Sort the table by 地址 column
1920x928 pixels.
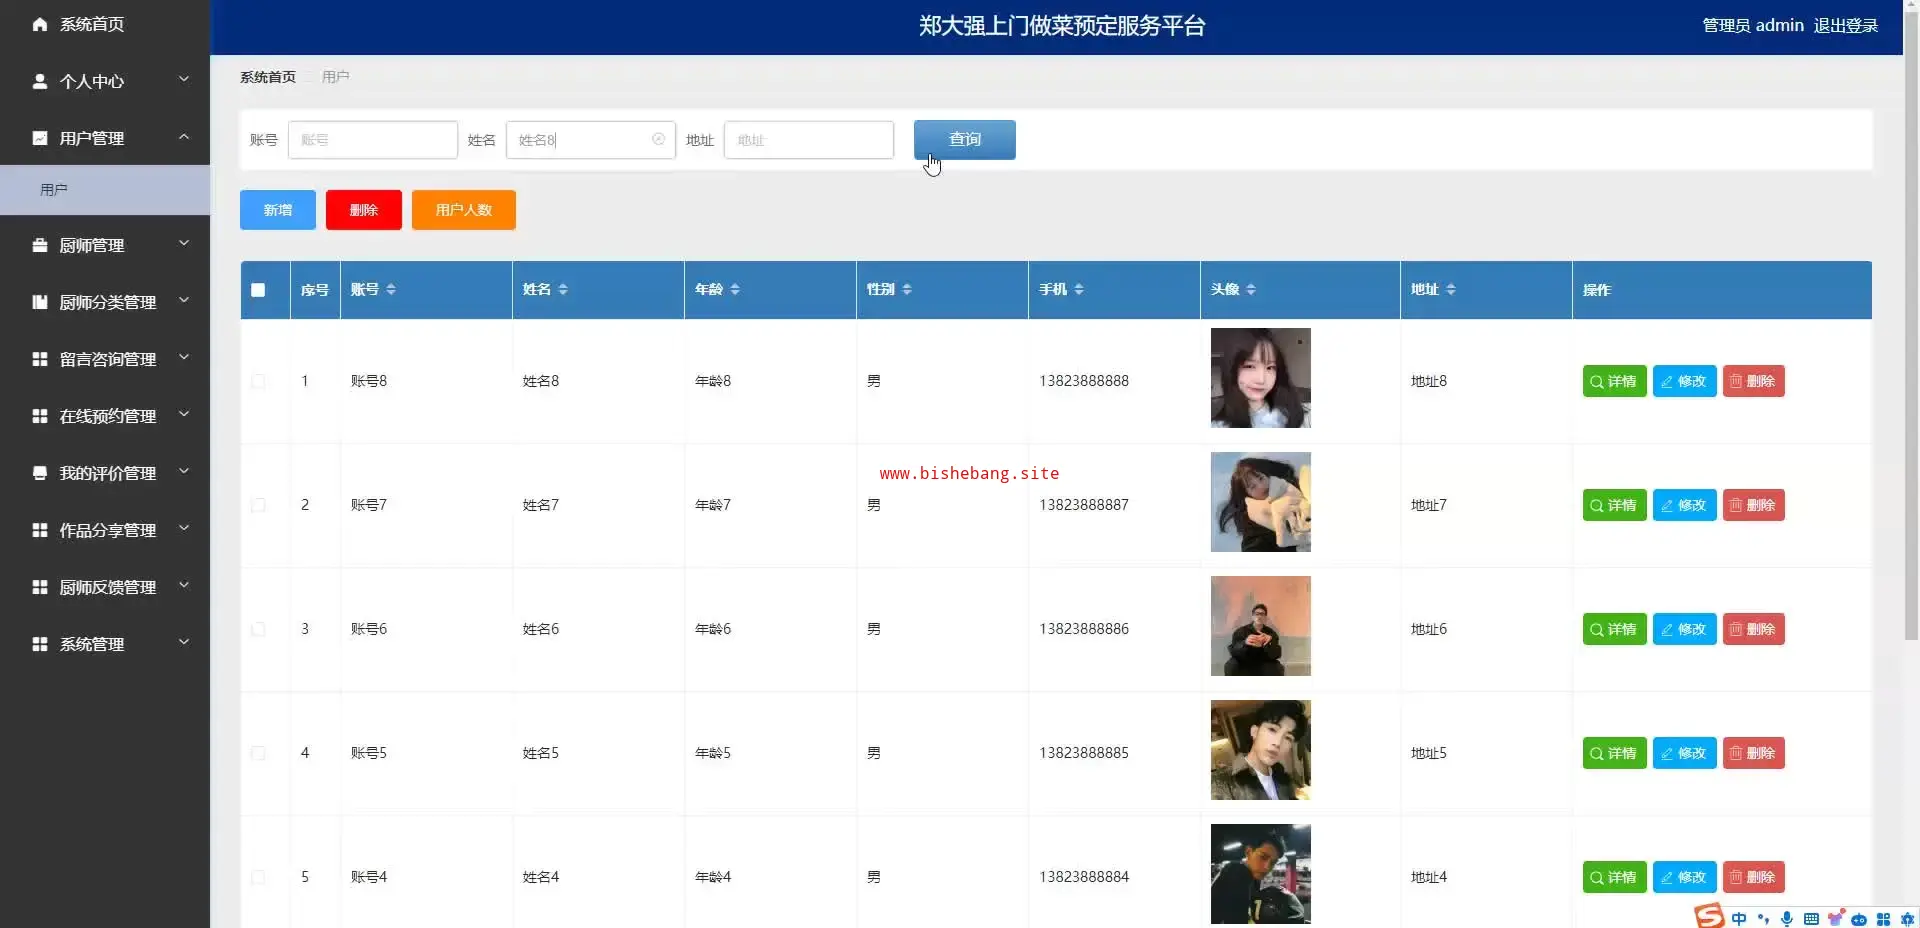(1451, 289)
